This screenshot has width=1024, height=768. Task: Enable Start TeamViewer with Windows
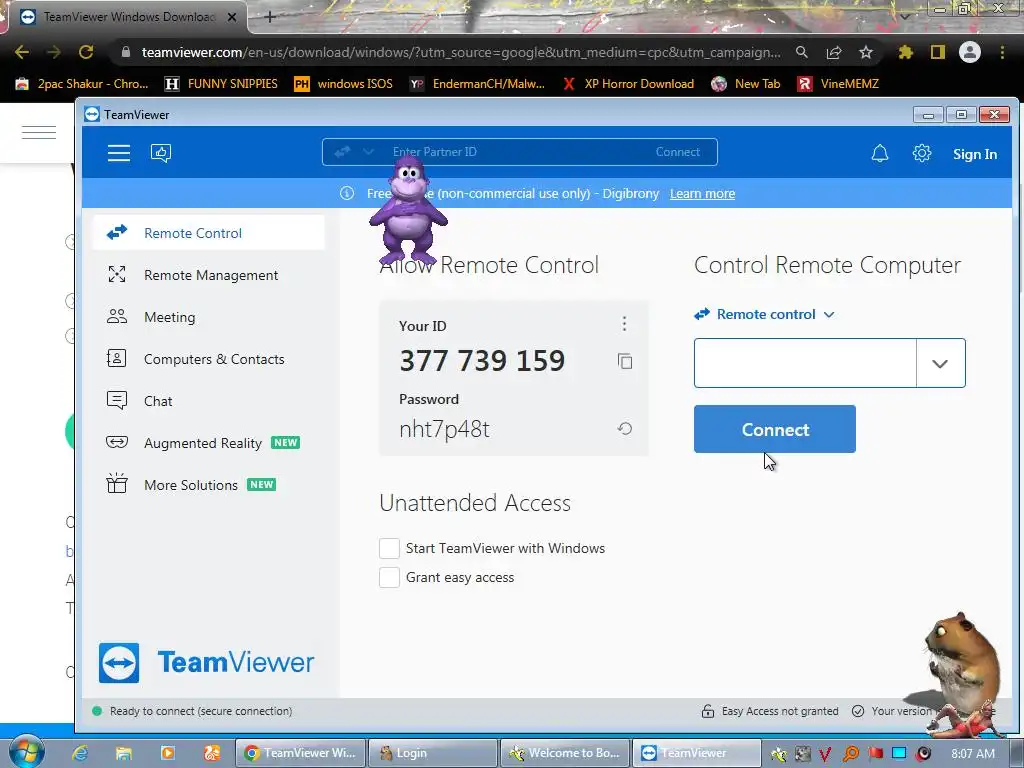click(x=389, y=549)
